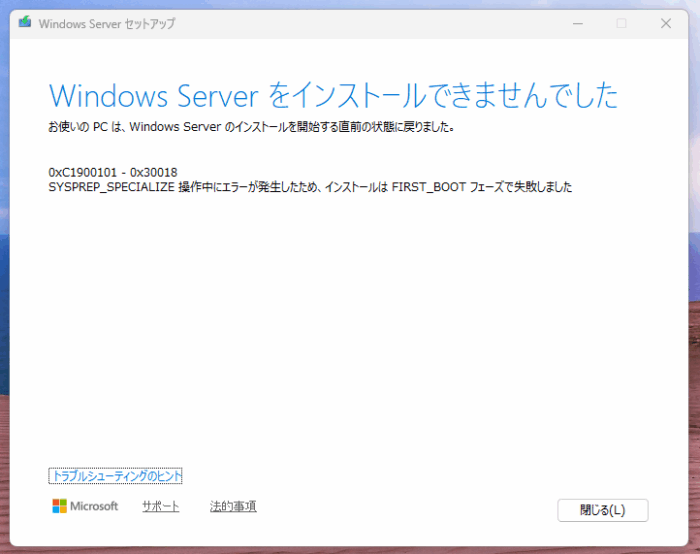Click the desktop wallpaper left of the window

pos(4,300)
